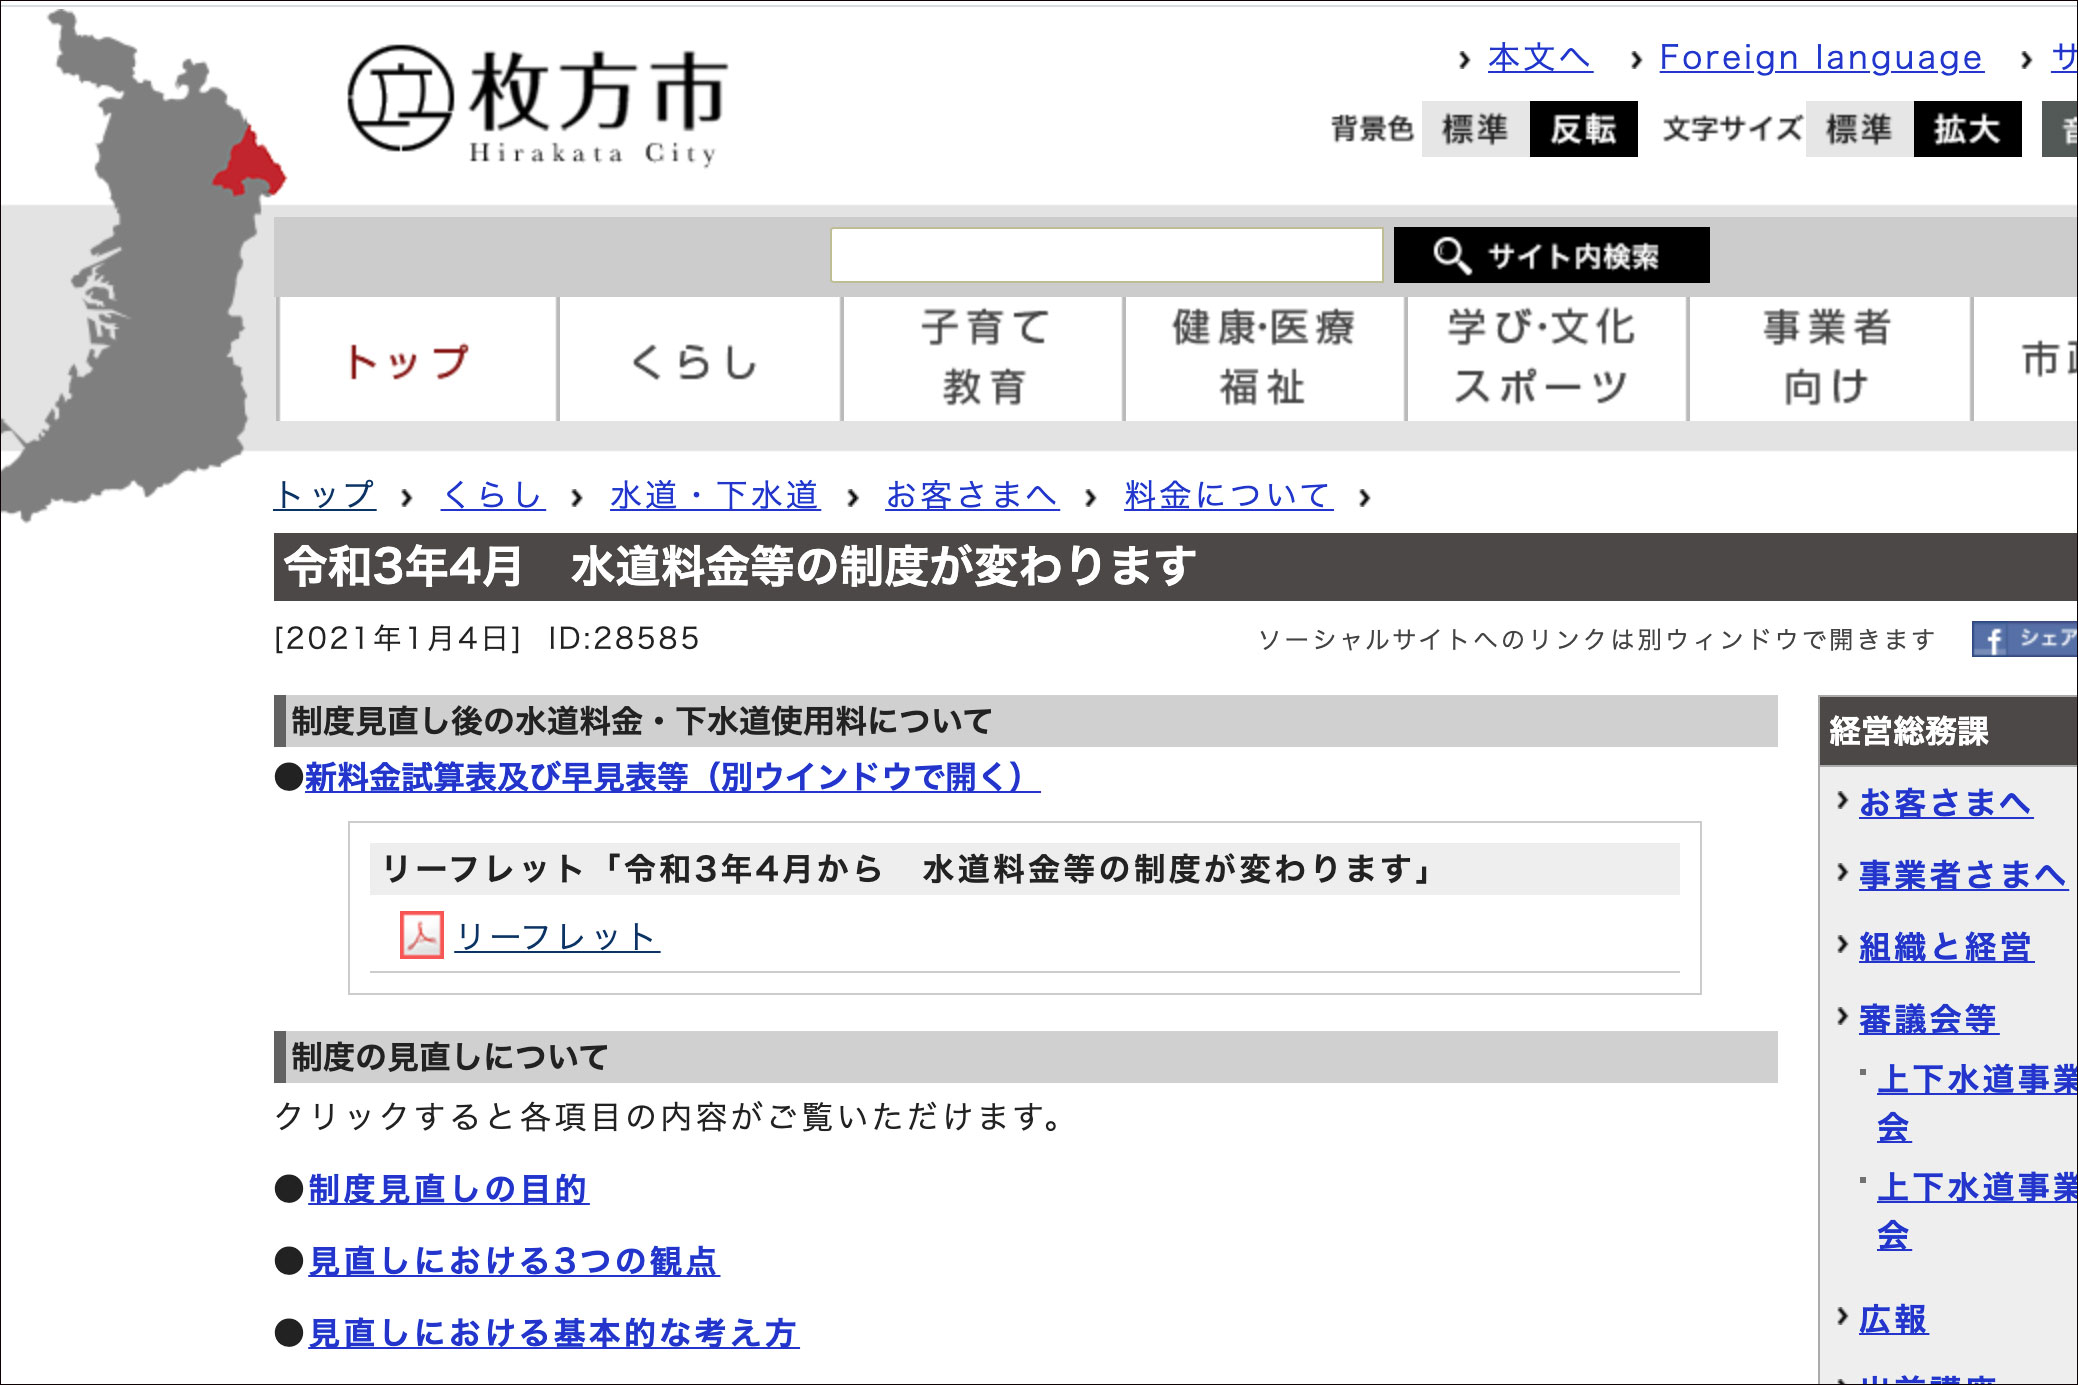Open 制度見直しの目的 link

[448, 1189]
